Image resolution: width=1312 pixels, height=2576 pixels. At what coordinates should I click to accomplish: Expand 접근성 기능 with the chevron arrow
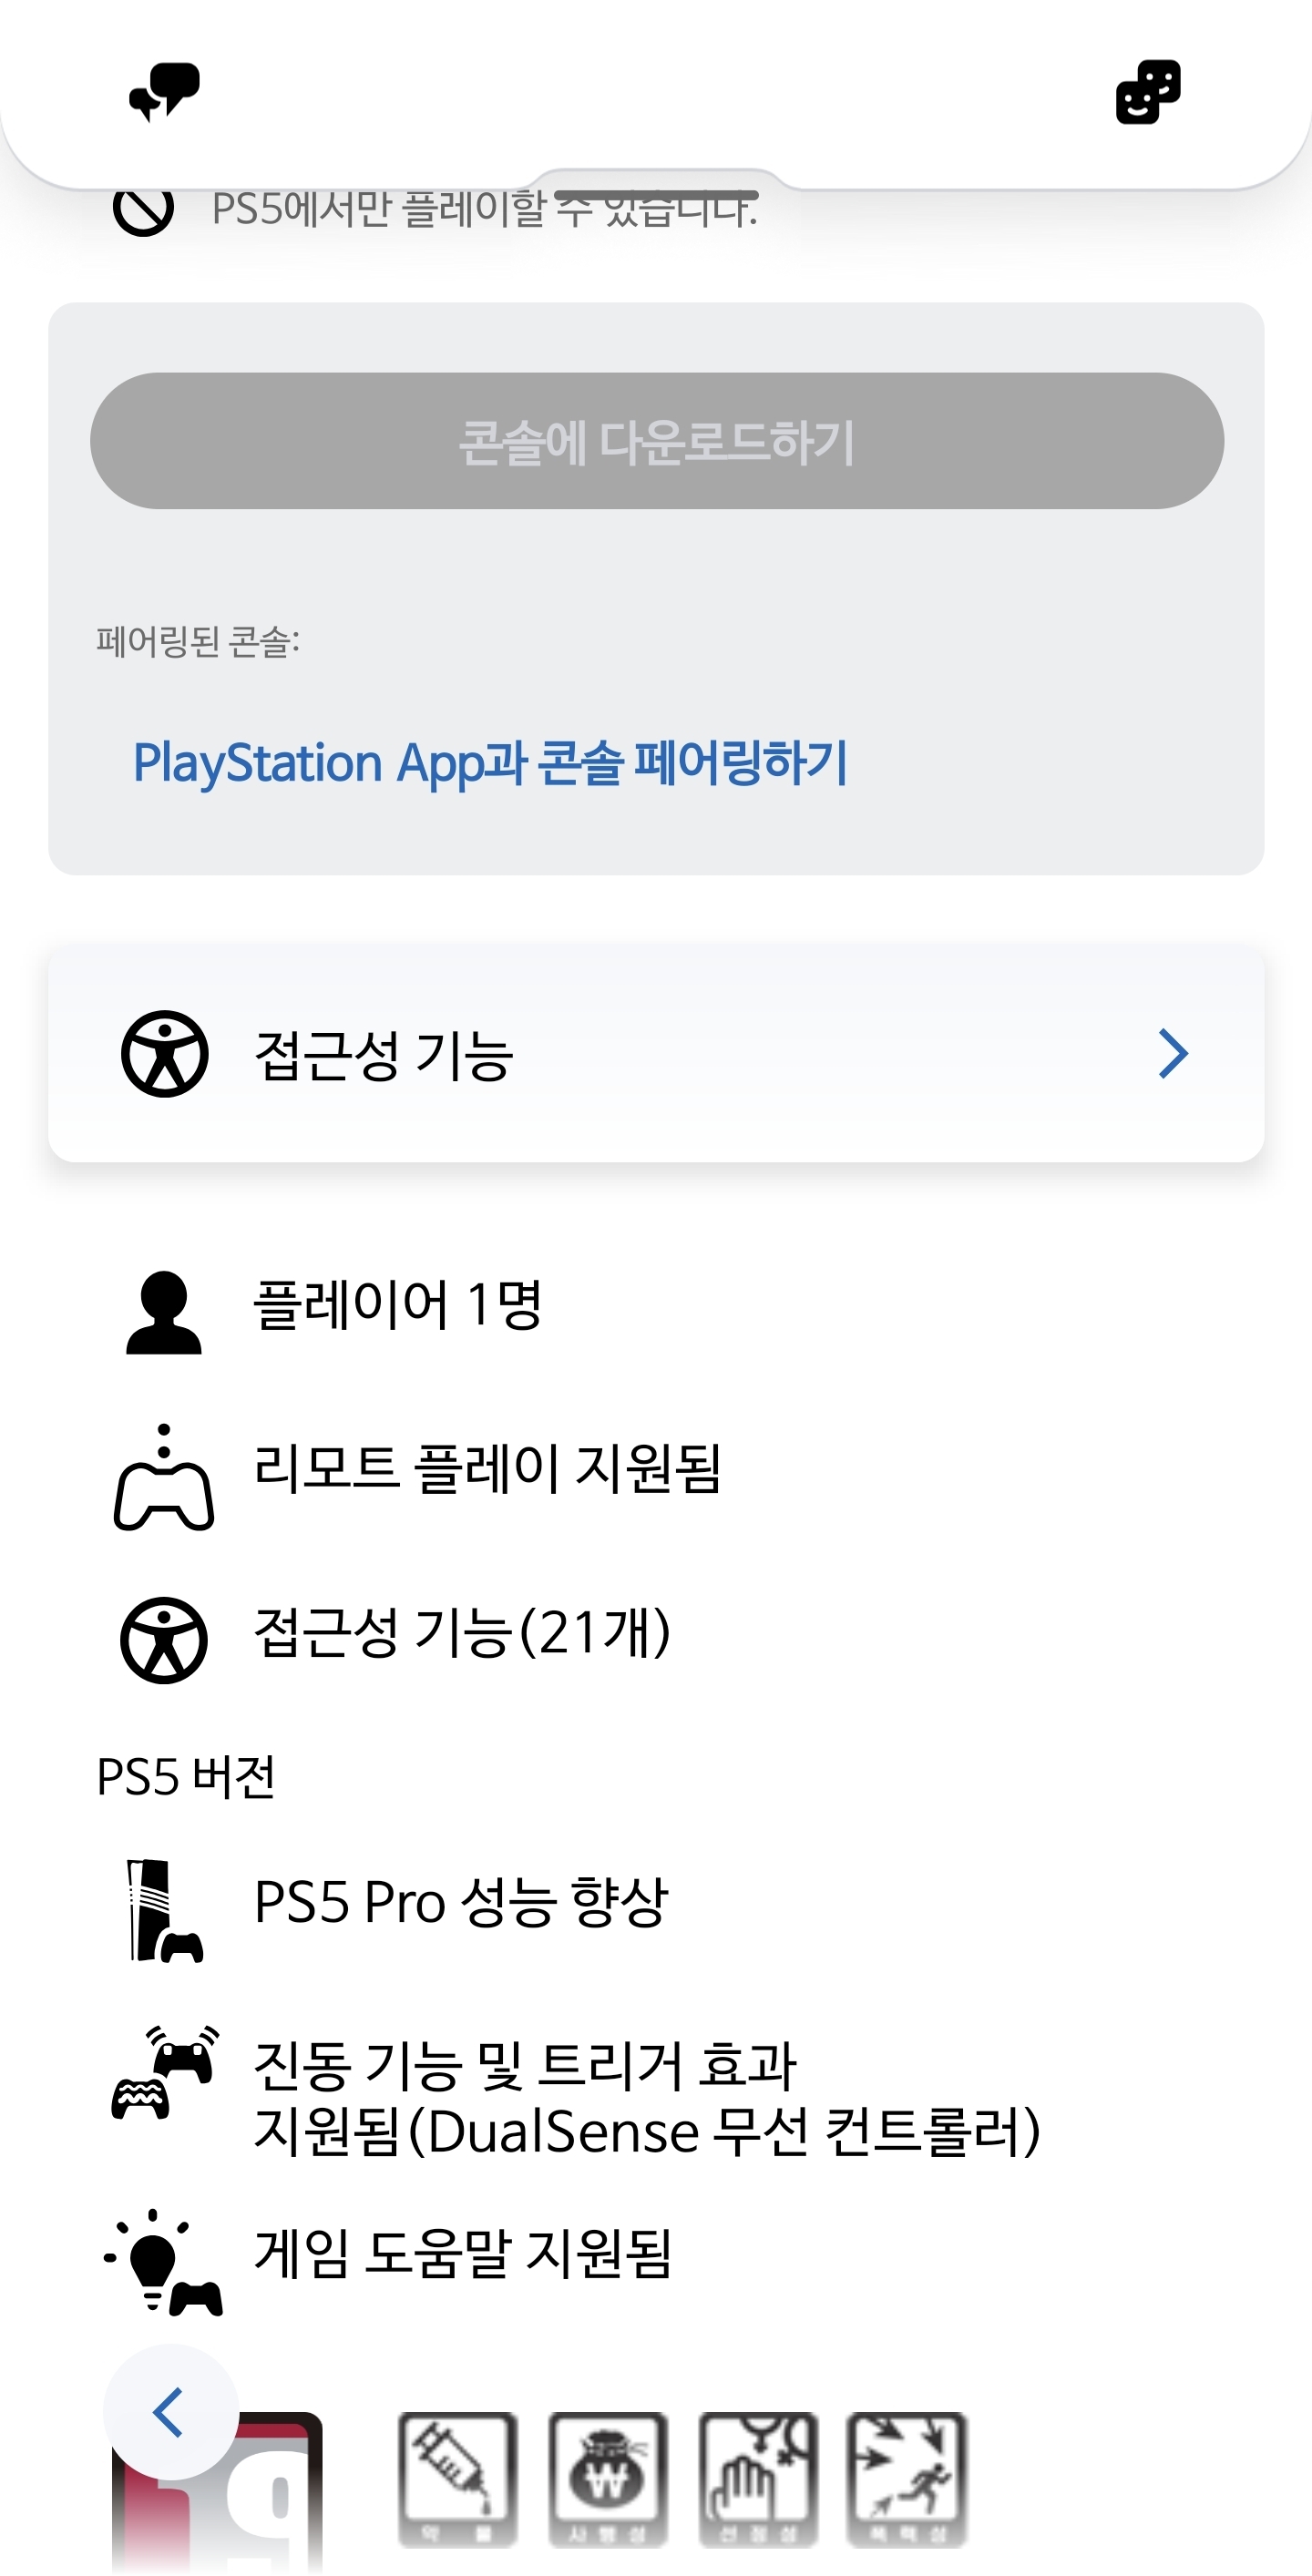[x=1172, y=1053]
